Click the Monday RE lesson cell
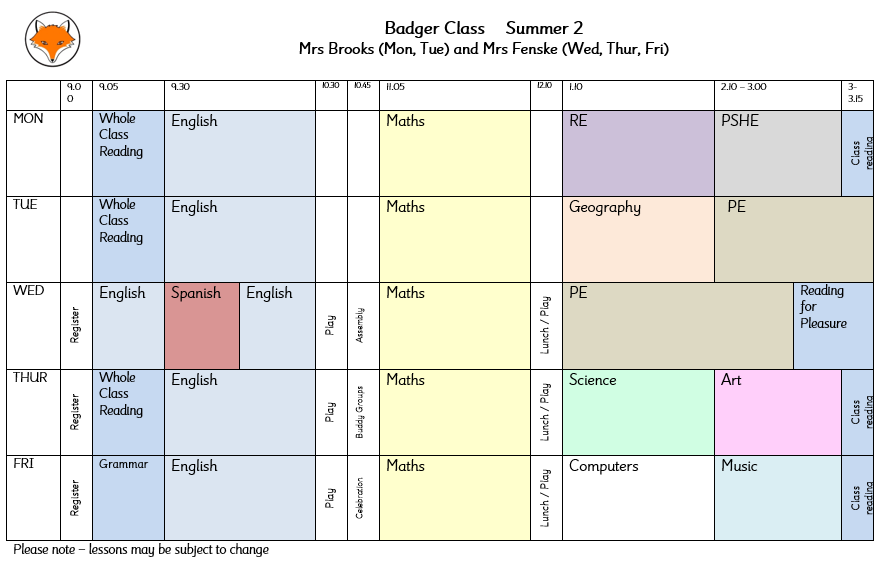884x567 pixels. point(638,153)
